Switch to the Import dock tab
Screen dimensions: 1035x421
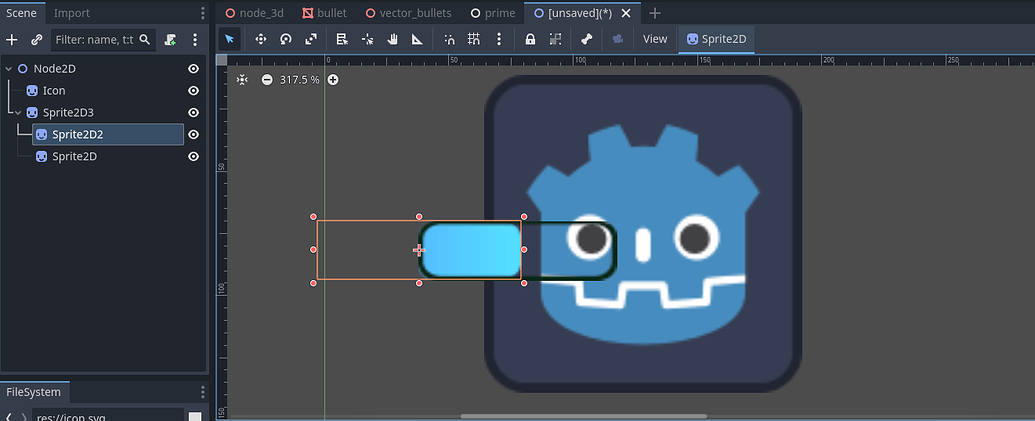(71, 13)
